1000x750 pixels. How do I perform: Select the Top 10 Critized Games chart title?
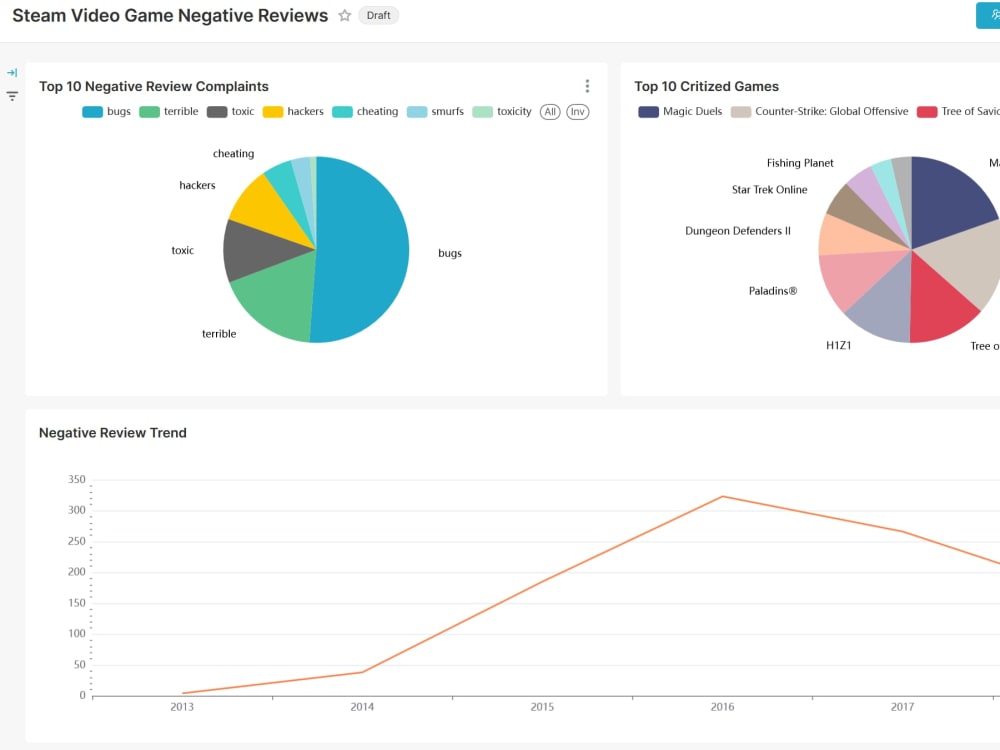pyautogui.click(x=708, y=86)
